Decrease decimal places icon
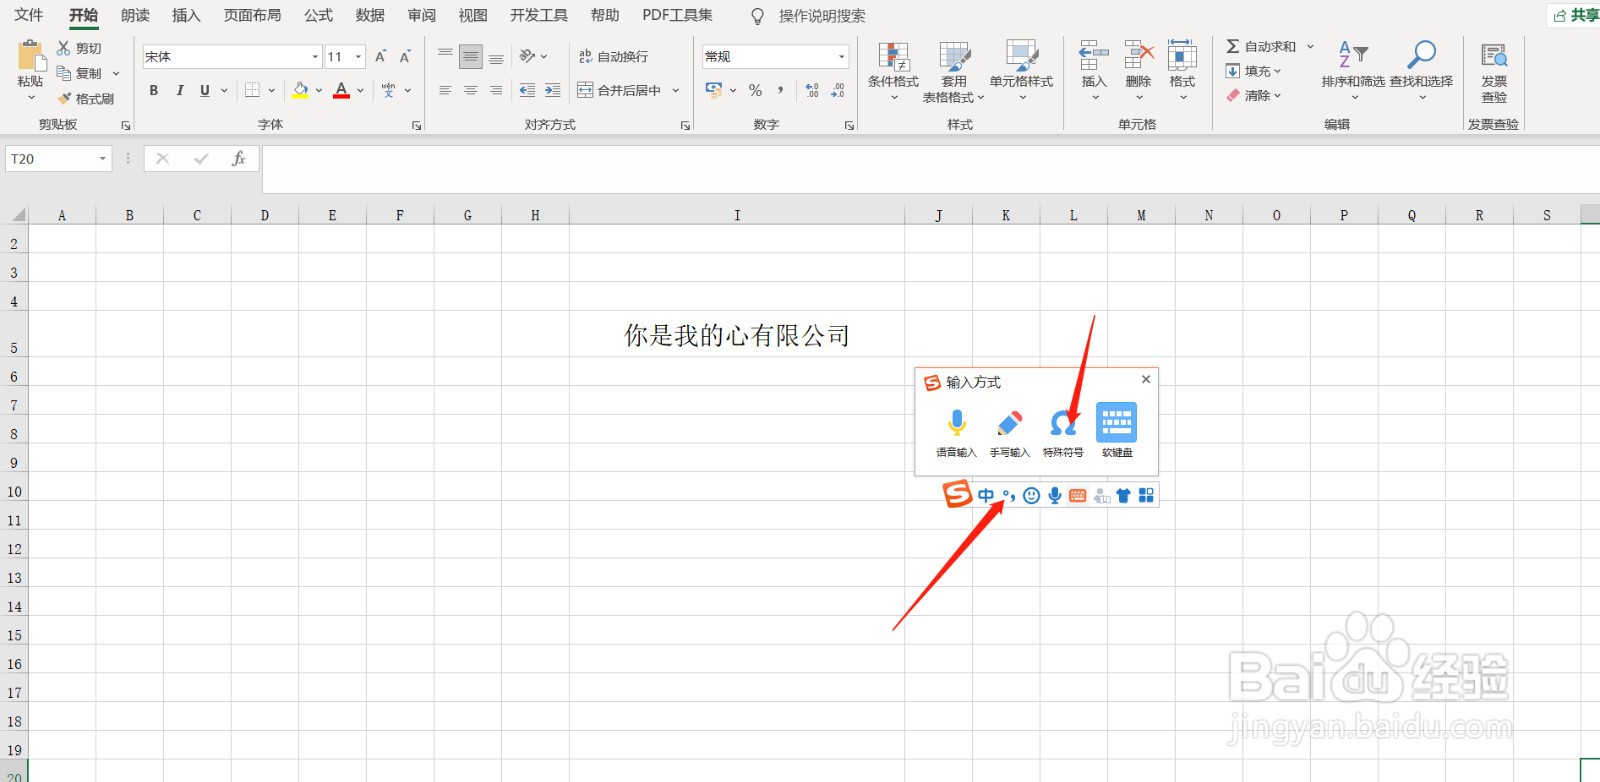The width and height of the screenshot is (1600, 782). tap(838, 90)
